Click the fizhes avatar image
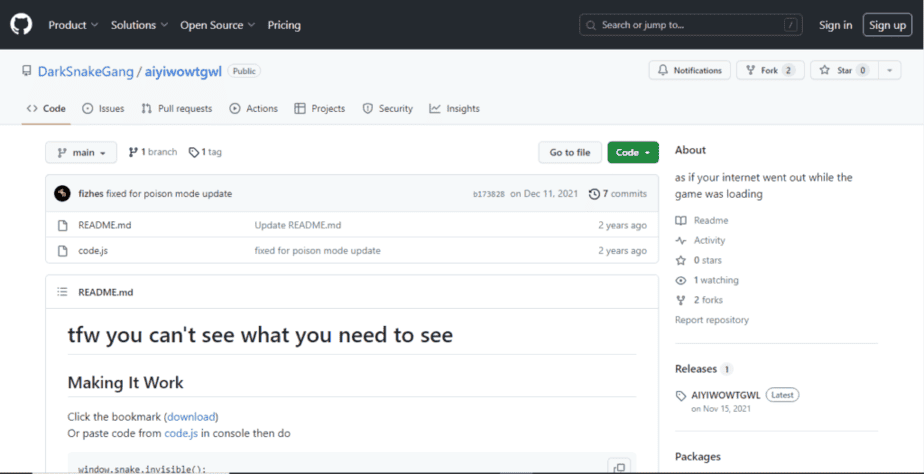924x474 pixels. pyautogui.click(x=62, y=193)
